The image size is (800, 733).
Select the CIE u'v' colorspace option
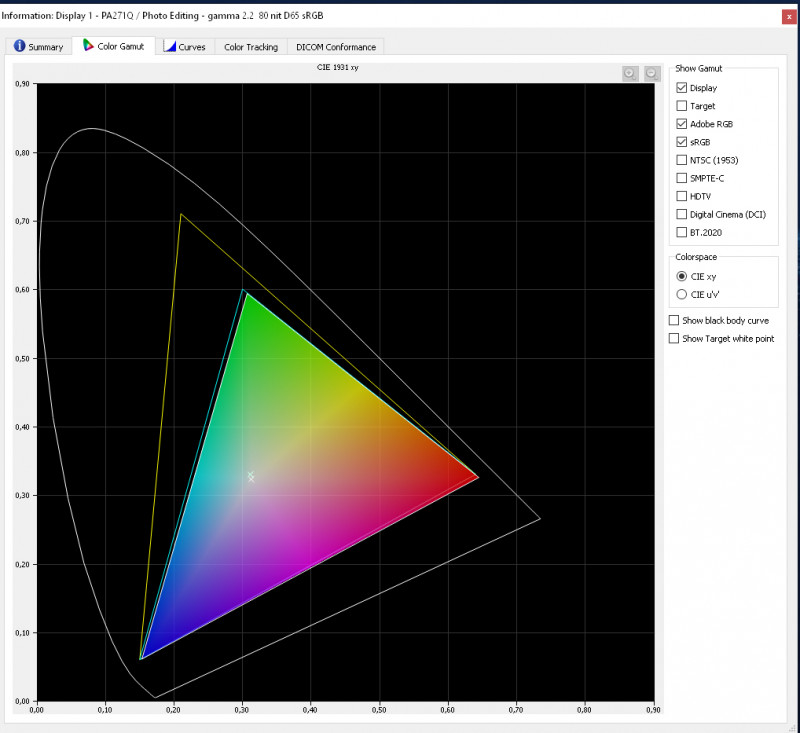click(x=682, y=294)
